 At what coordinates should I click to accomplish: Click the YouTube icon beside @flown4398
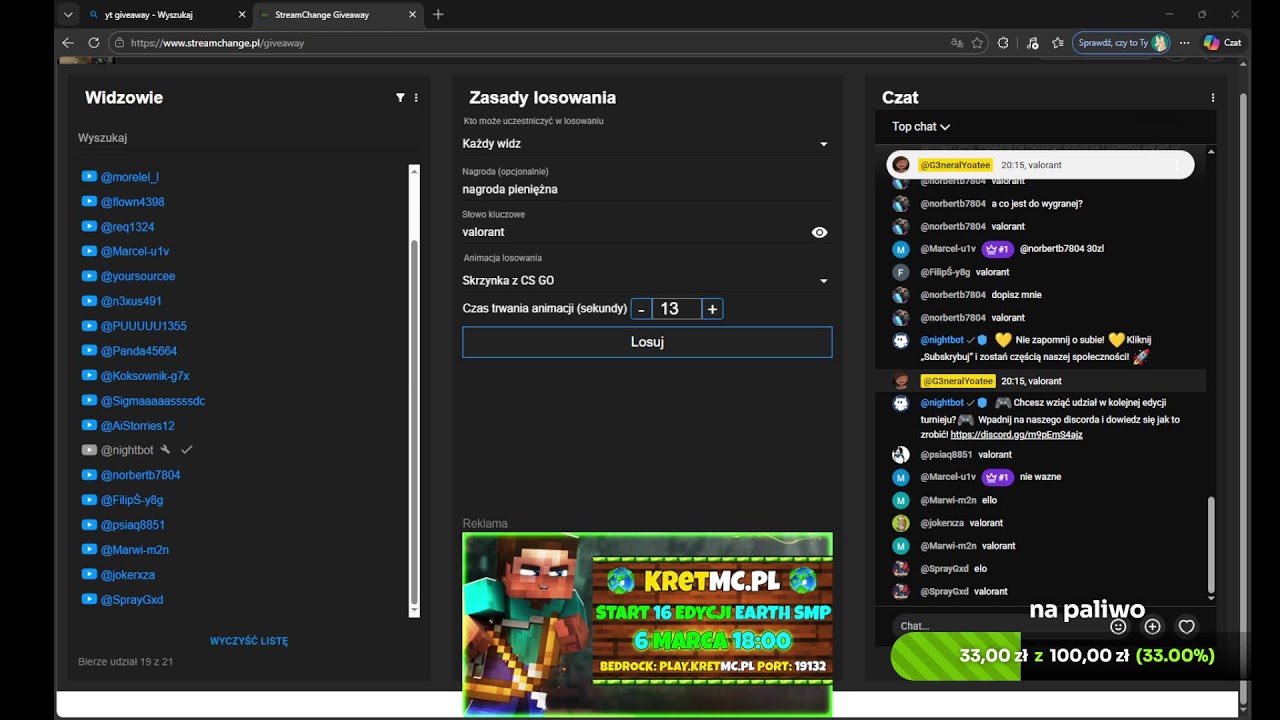pos(89,202)
